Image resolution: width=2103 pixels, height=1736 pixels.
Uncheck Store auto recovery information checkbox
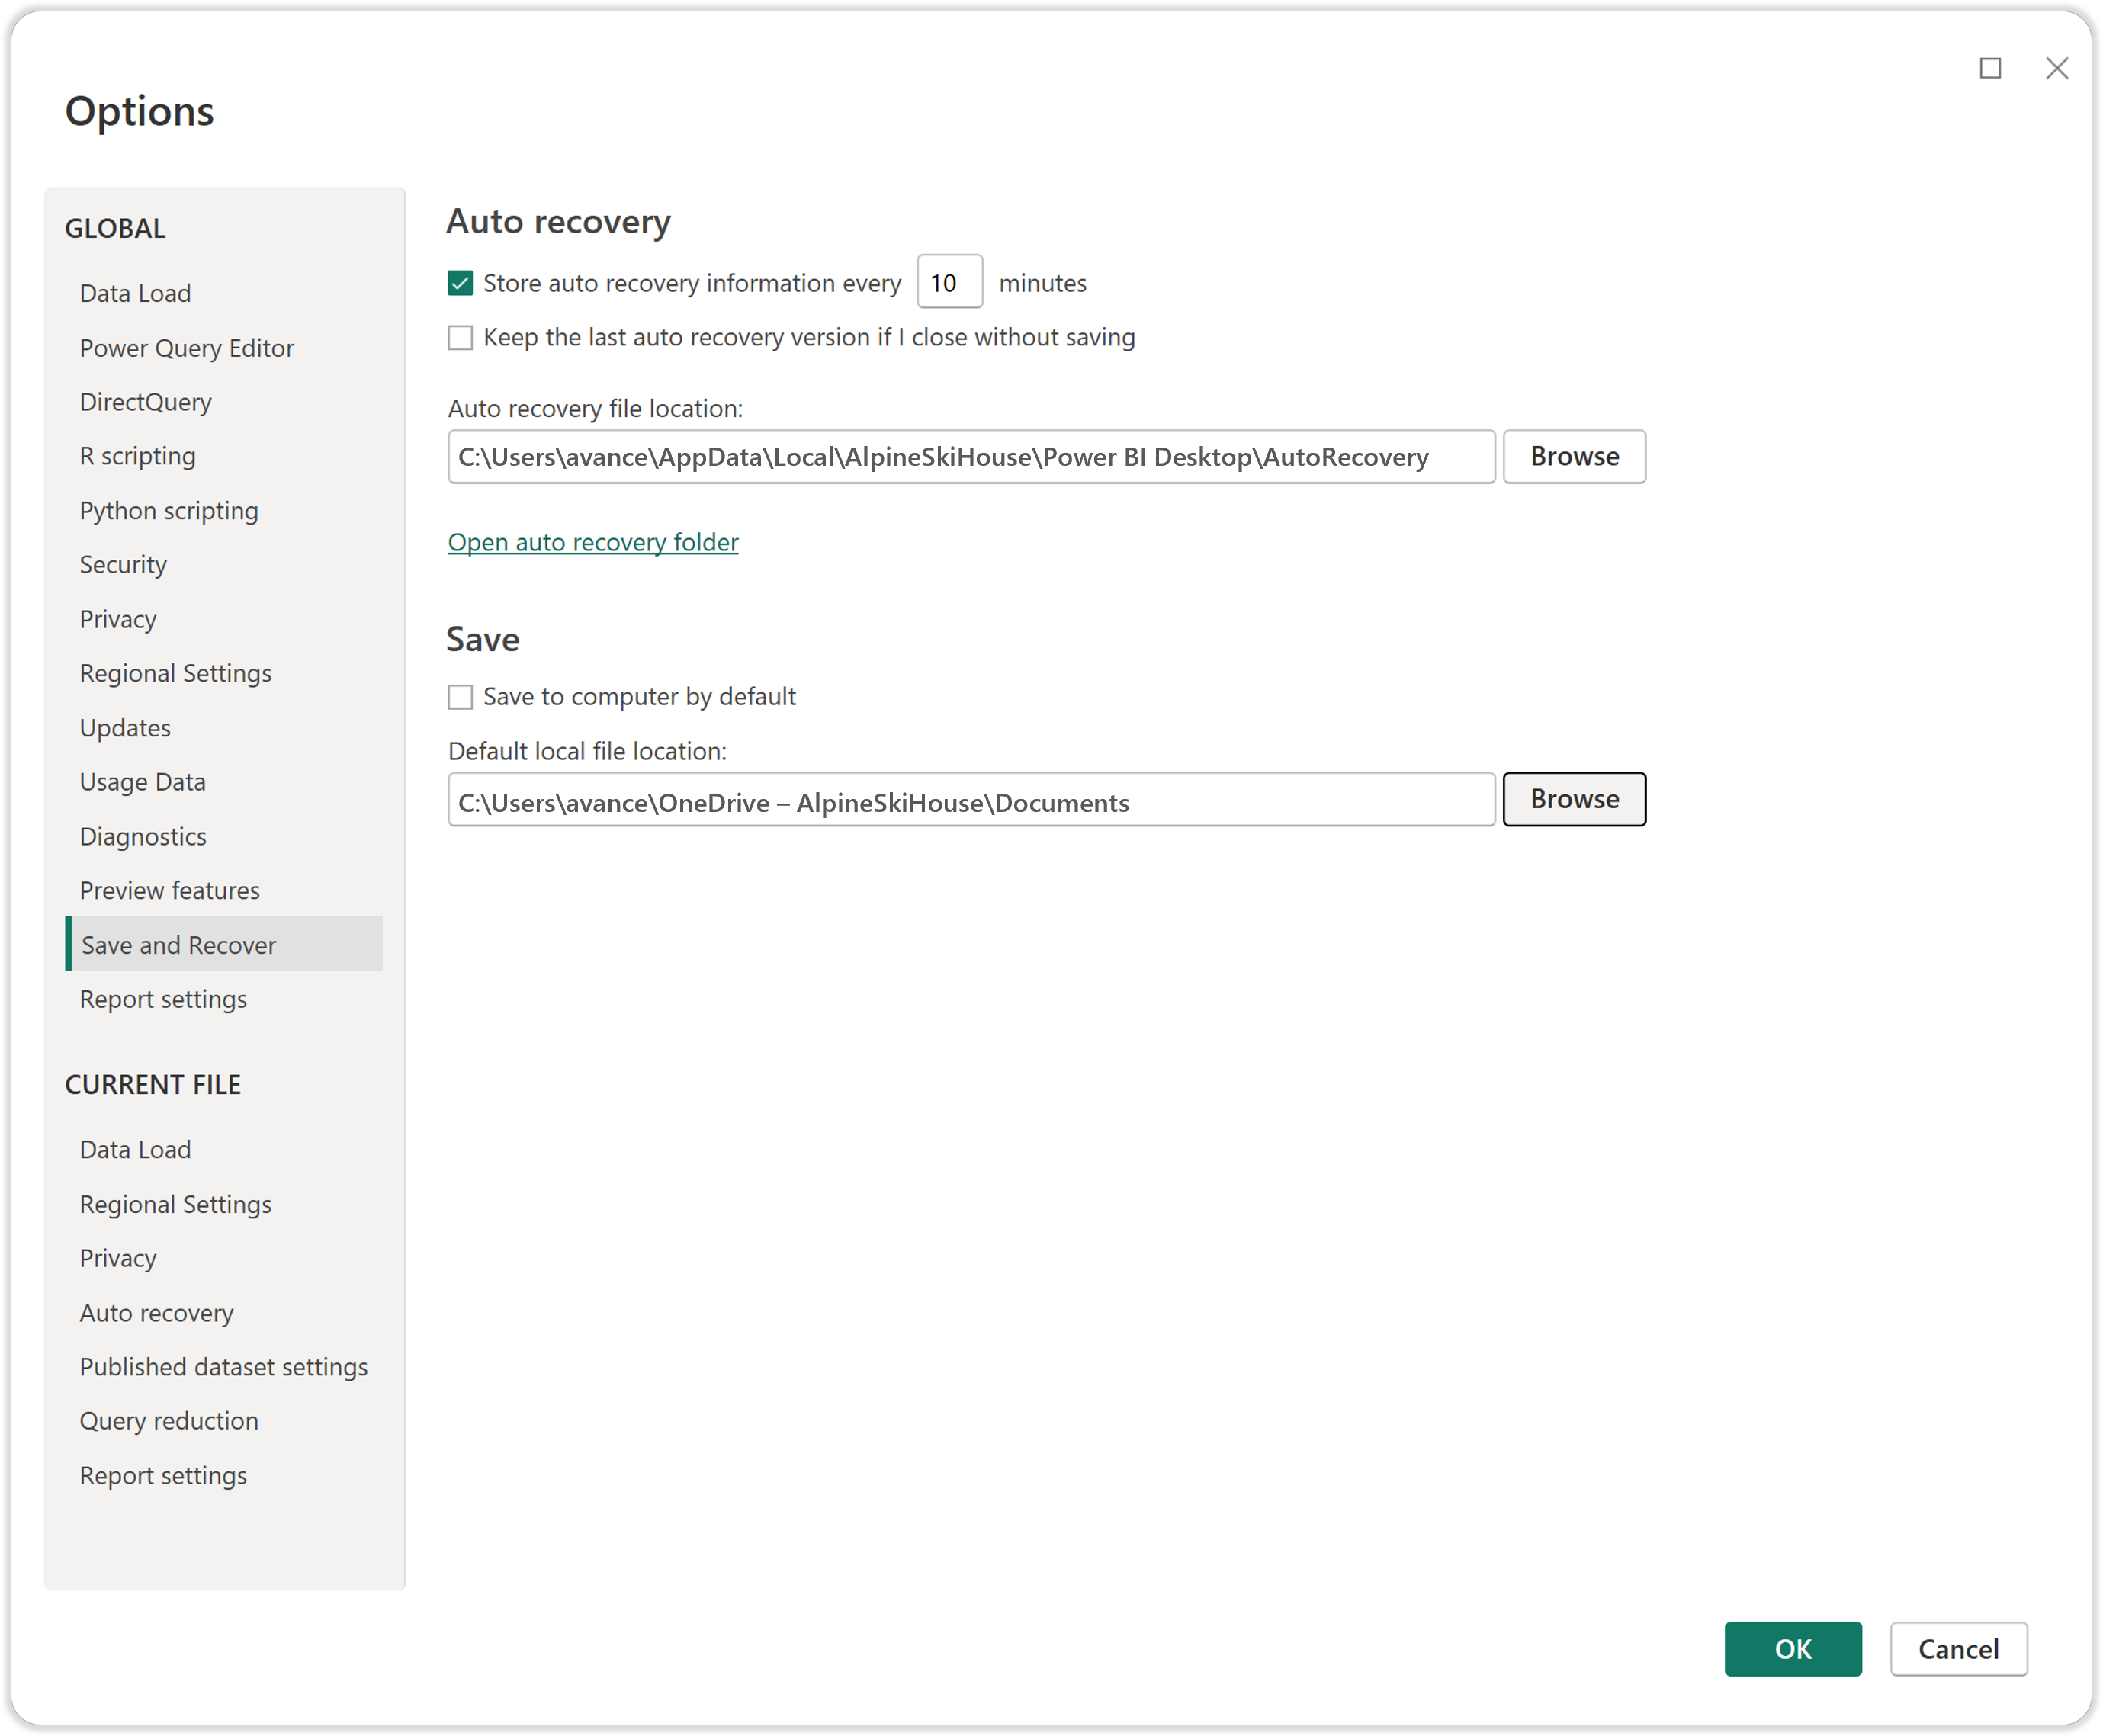click(x=460, y=283)
